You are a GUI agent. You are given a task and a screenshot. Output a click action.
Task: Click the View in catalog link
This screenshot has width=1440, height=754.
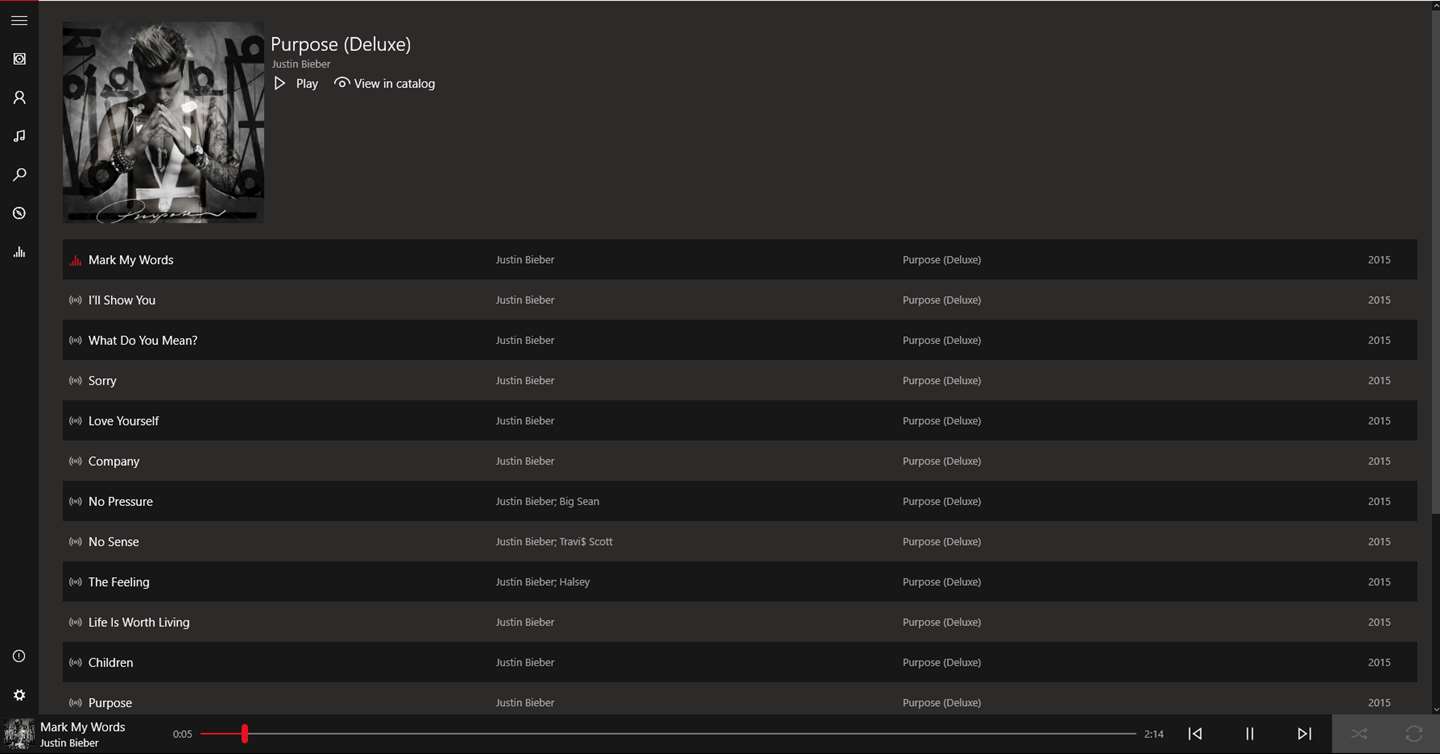pos(385,84)
